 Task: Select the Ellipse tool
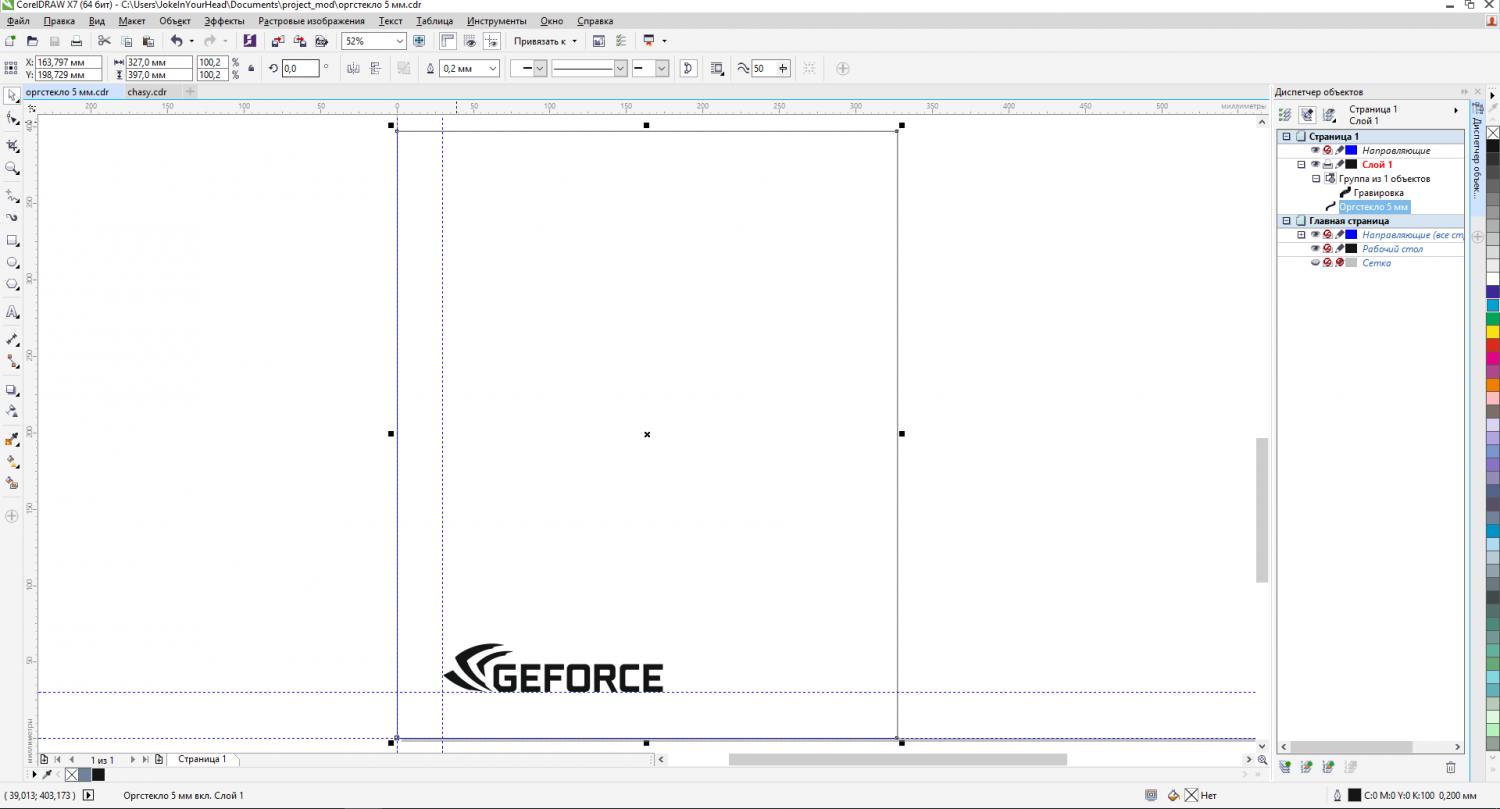pyautogui.click(x=12, y=262)
